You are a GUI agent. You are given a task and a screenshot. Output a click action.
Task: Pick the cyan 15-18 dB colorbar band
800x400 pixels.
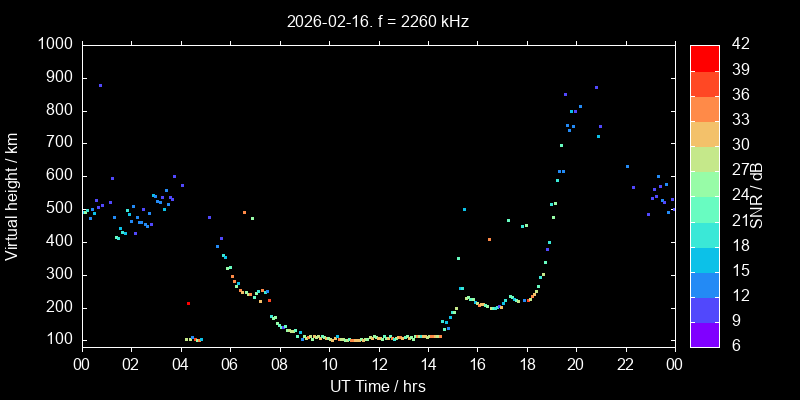(x=704, y=258)
